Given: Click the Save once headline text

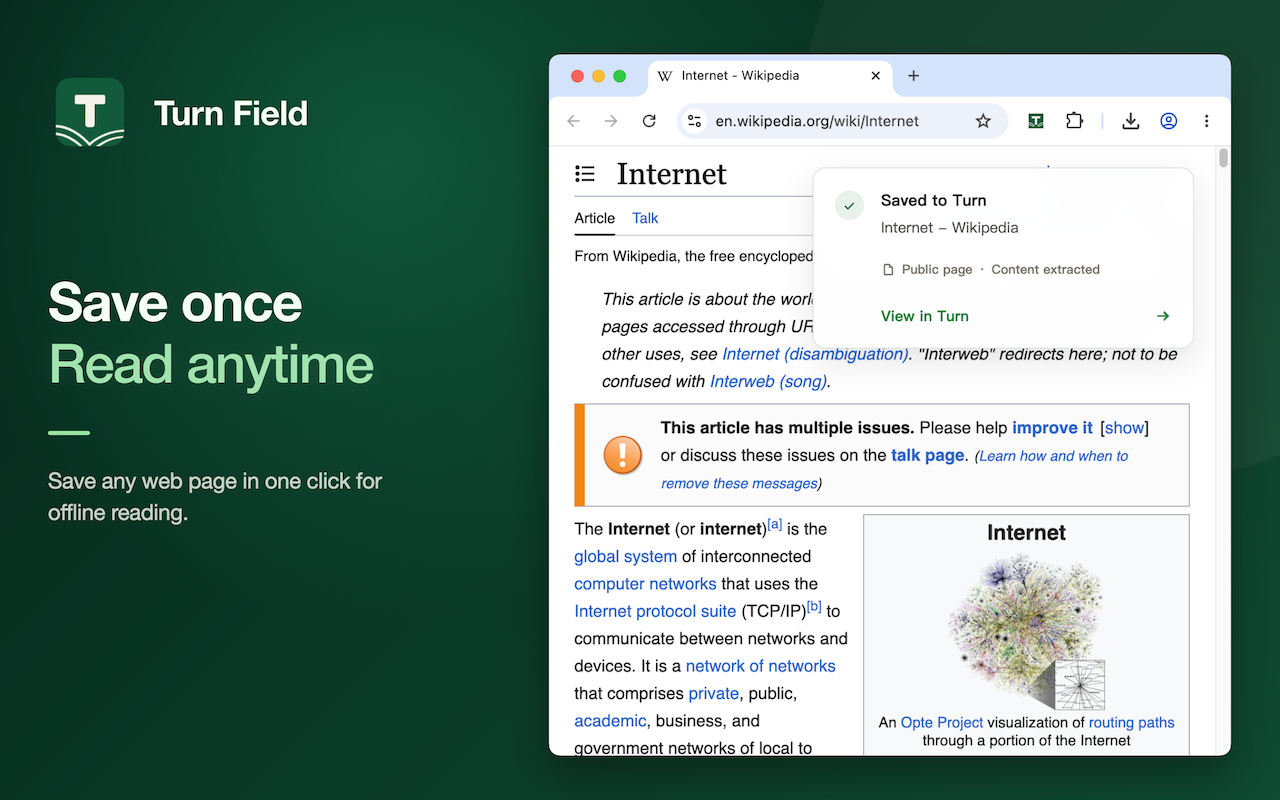Looking at the screenshot, I should click(175, 302).
